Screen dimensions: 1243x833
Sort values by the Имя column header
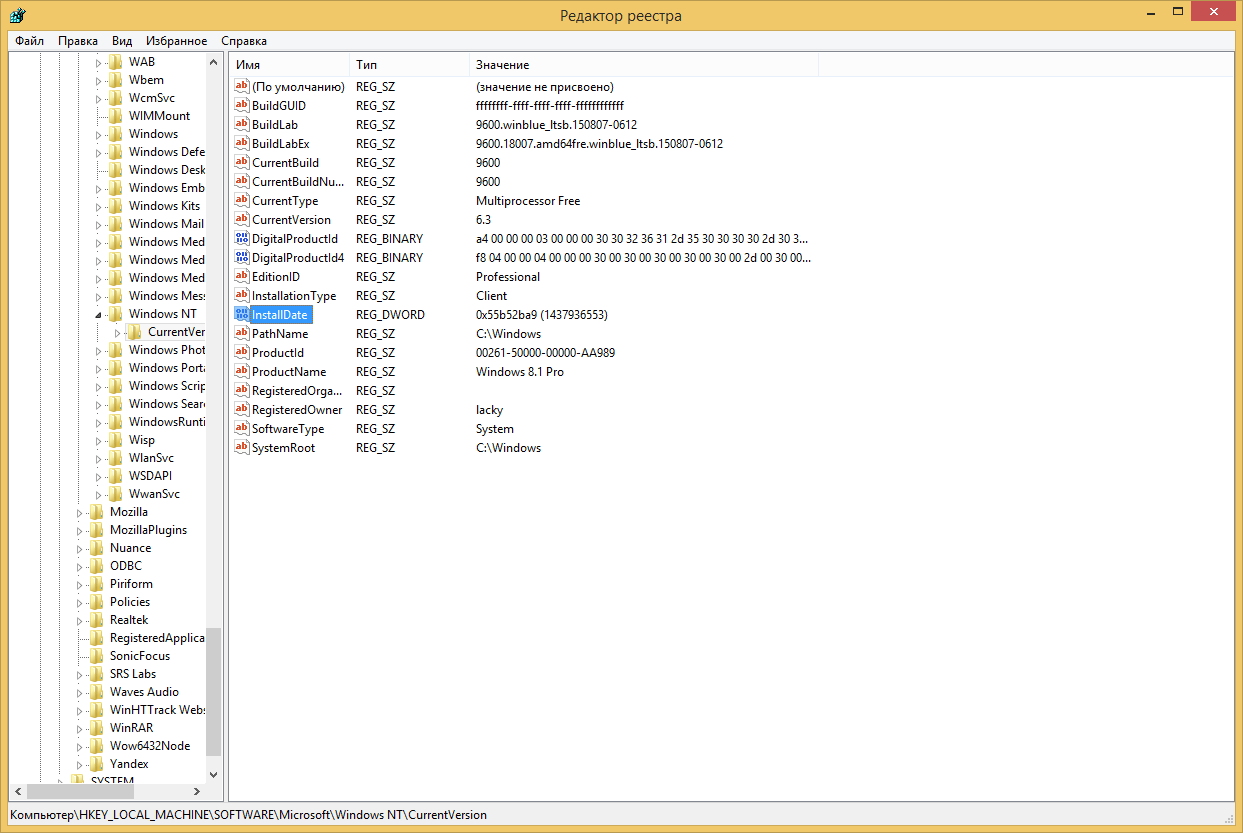click(x=289, y=64)
